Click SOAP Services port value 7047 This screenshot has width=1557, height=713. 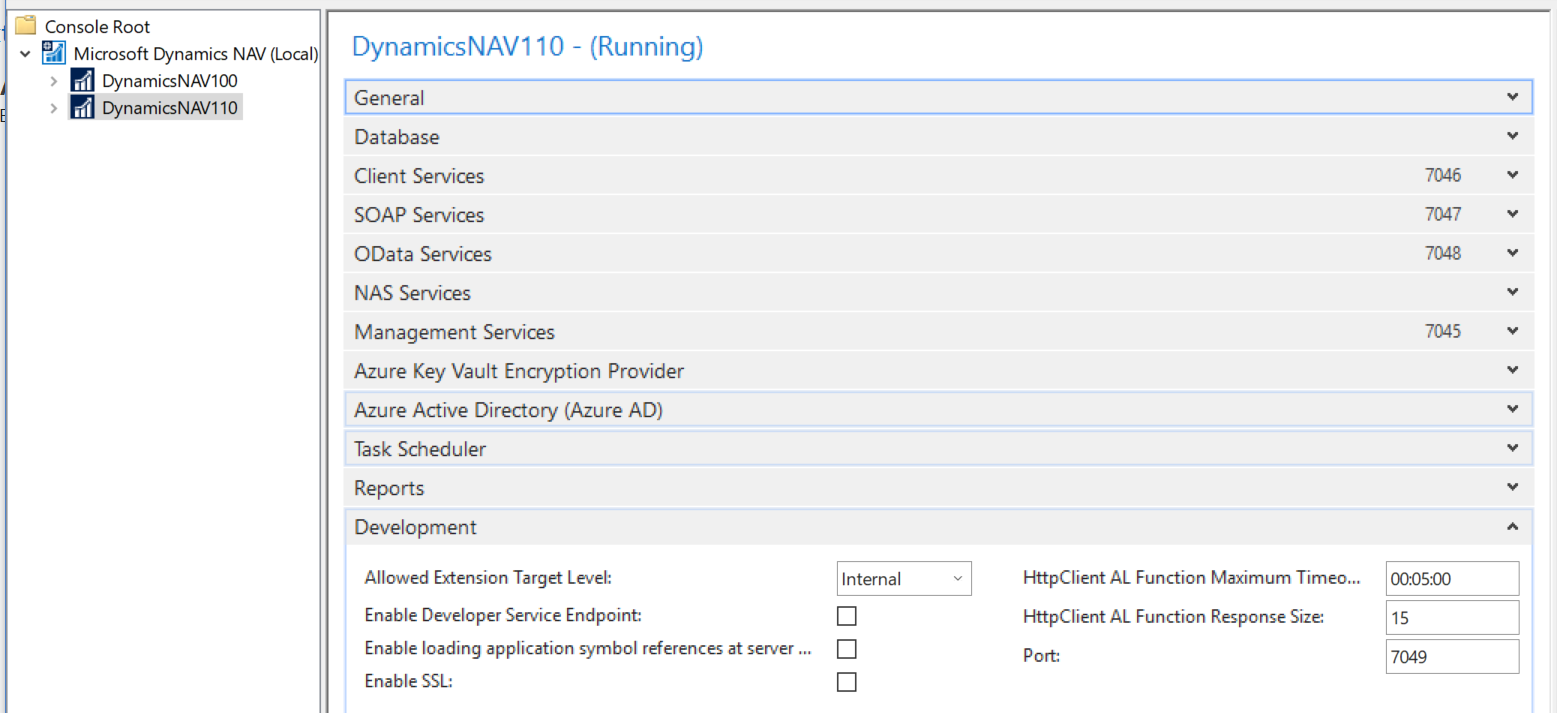click(1443, 214)
